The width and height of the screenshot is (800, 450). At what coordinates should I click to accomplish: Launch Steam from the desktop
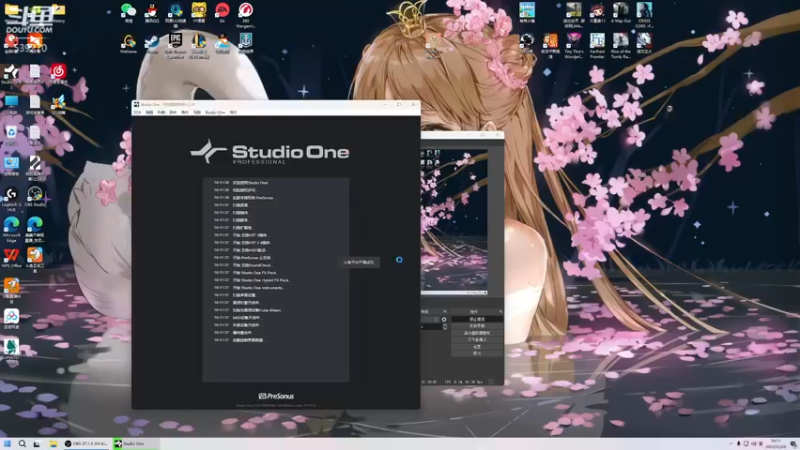click(152, 41)
